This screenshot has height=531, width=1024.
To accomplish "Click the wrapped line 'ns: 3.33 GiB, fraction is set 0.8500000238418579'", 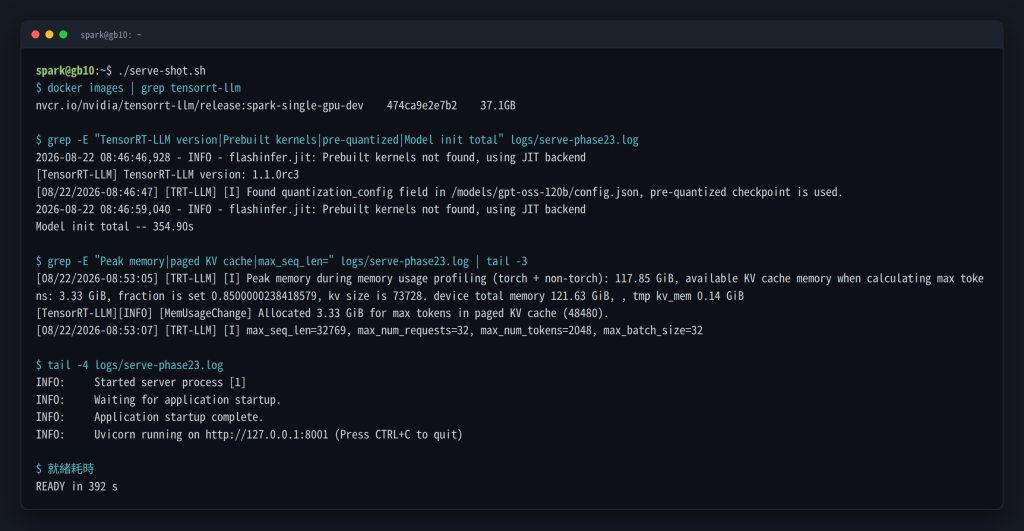I will coord(390,296).
